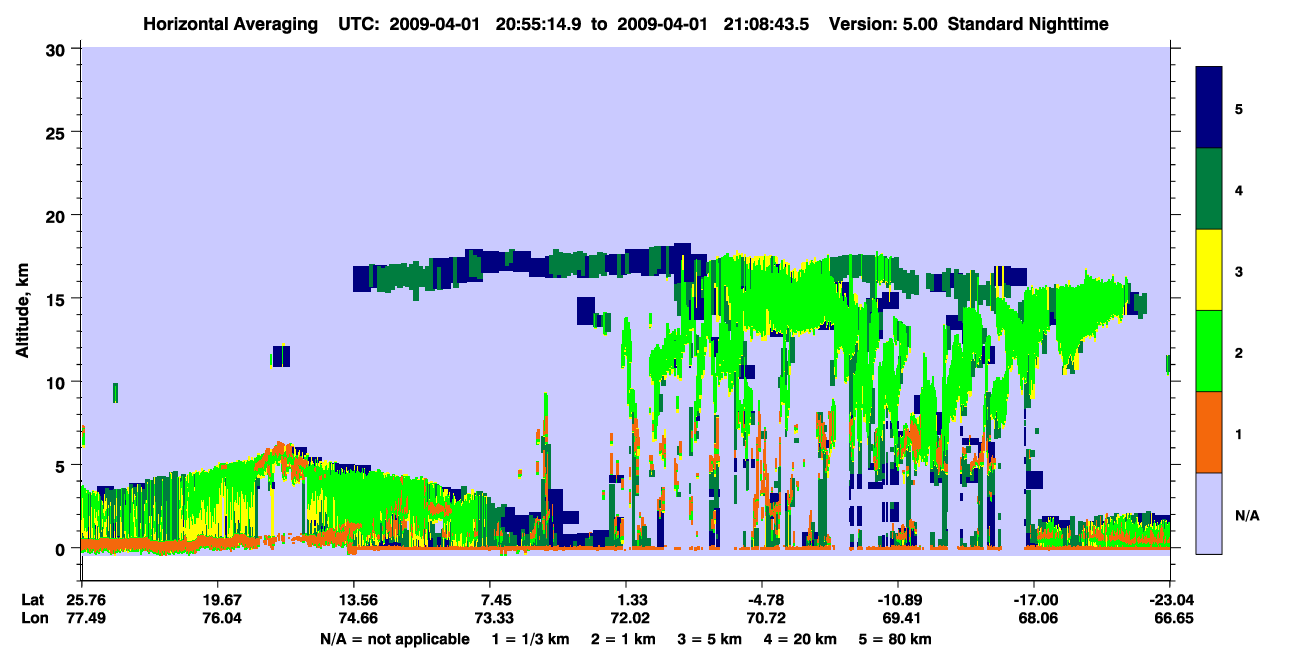This screenshot has height=667, width=1300.
Task: Click the '5 = 80 km' legend footnote
Action: 896,639
